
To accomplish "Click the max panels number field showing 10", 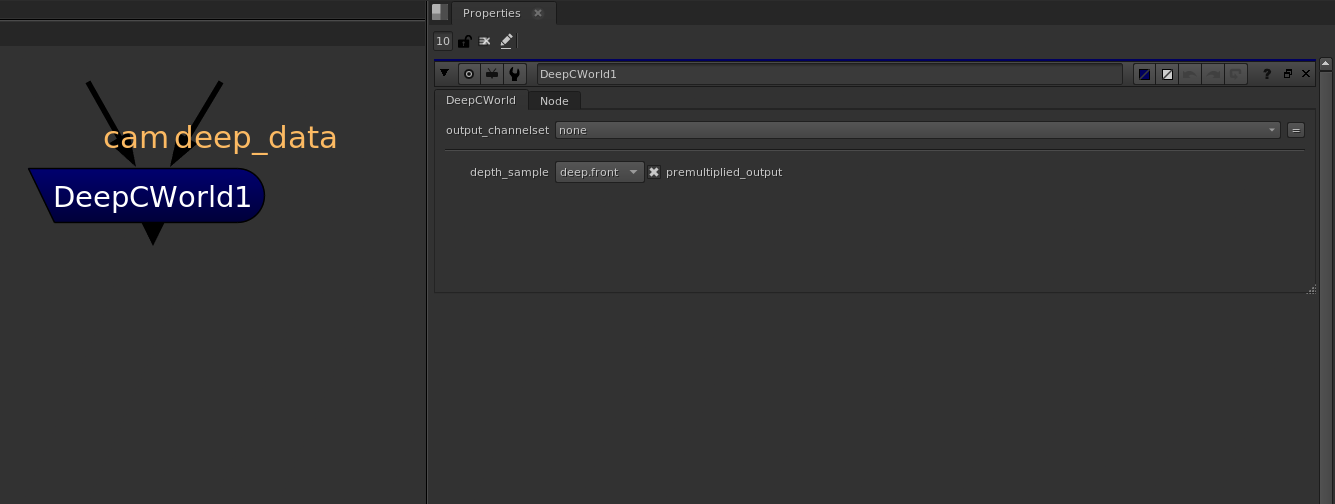I will [x=443, y=41].
